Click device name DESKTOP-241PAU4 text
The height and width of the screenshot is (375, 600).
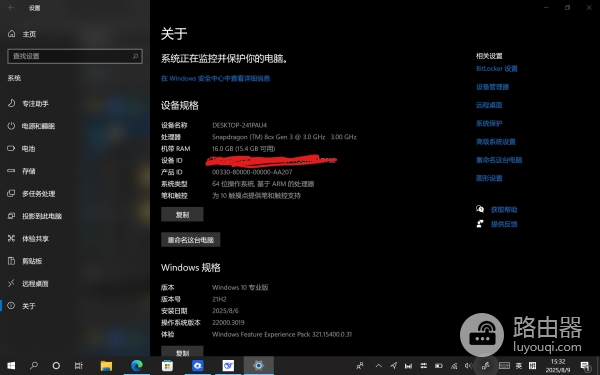[240, 125]
